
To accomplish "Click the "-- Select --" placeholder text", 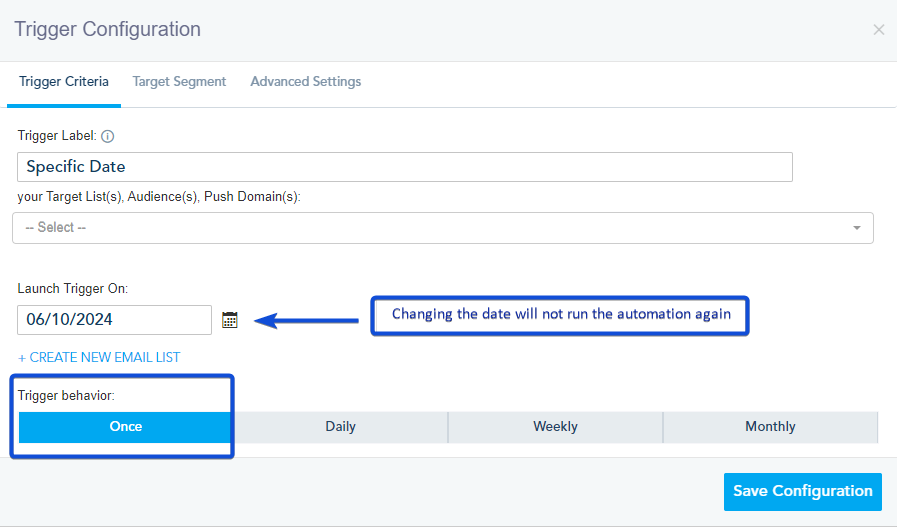I will coord(56,228).
